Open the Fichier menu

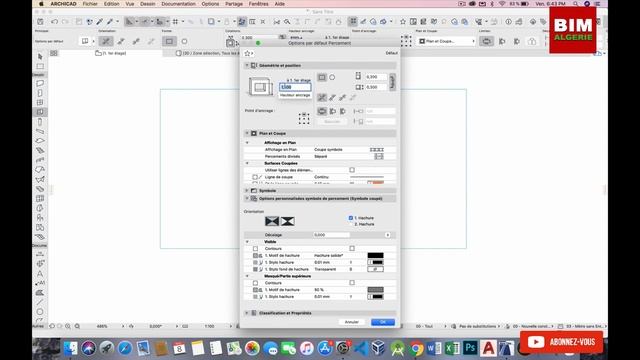click(90, 4)
